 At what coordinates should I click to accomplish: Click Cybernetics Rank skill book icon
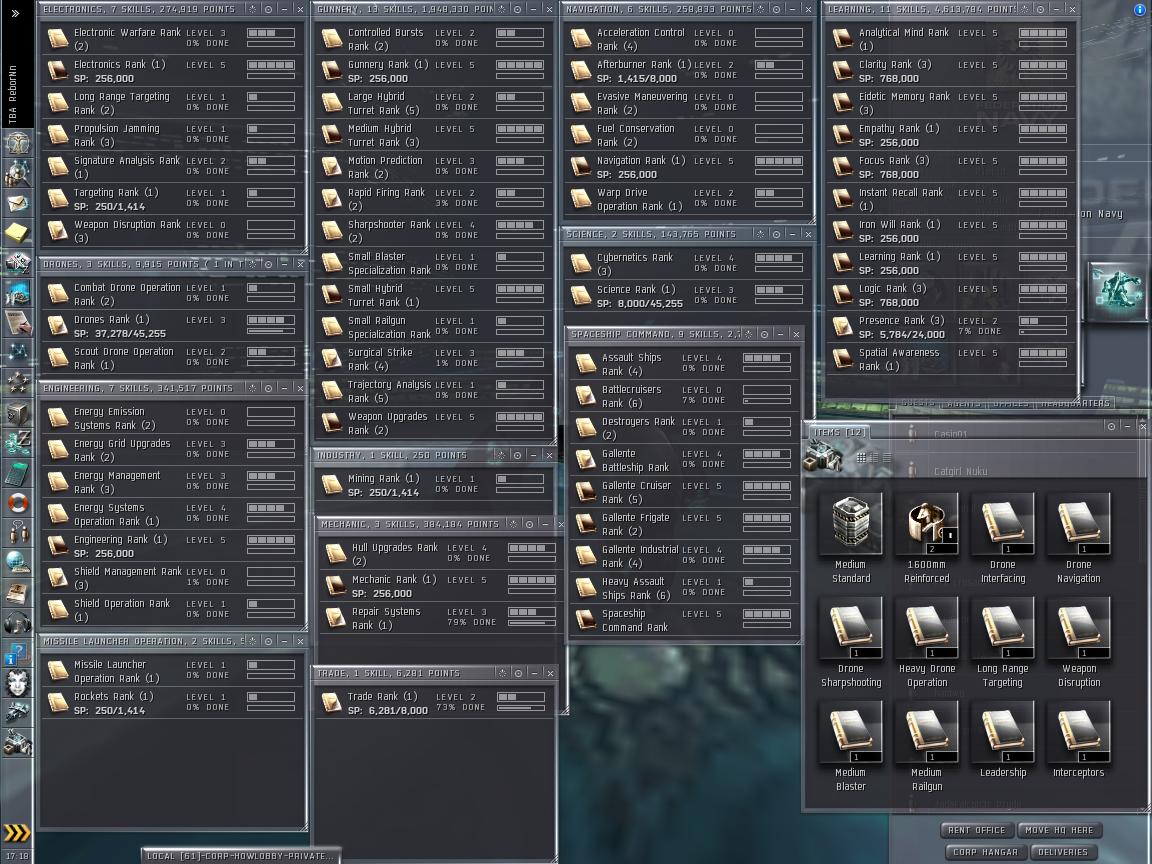581,263
